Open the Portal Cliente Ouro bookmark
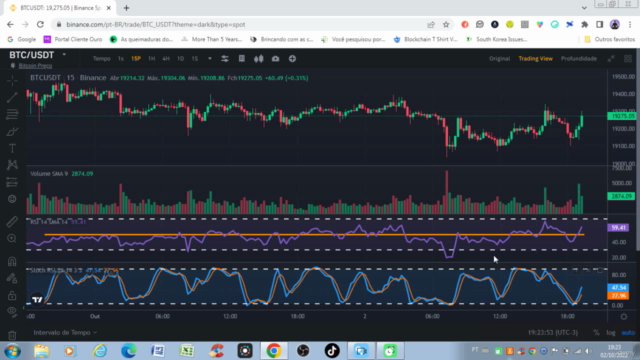The width and height of the screenshot is (640, 360). click(73, 40)
